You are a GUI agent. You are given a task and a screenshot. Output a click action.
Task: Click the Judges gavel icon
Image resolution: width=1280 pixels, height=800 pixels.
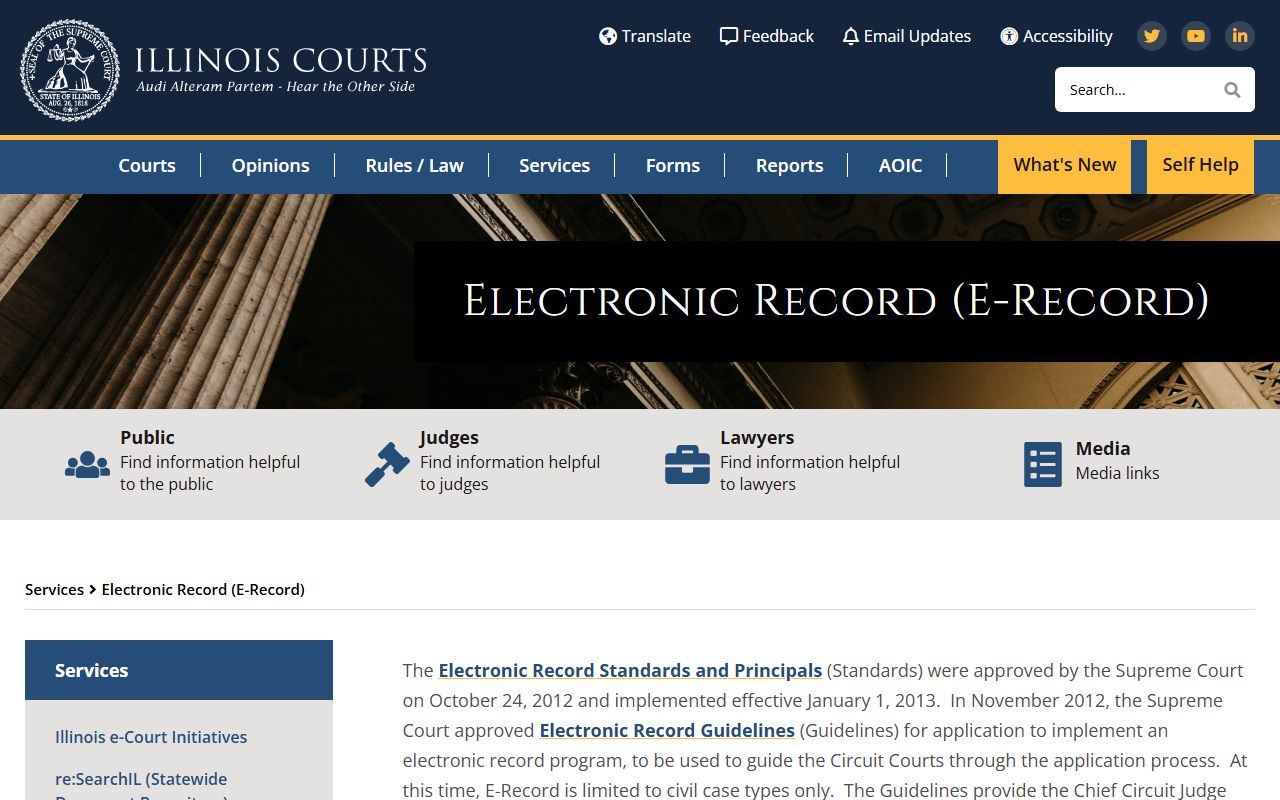[x=387, y=465]
